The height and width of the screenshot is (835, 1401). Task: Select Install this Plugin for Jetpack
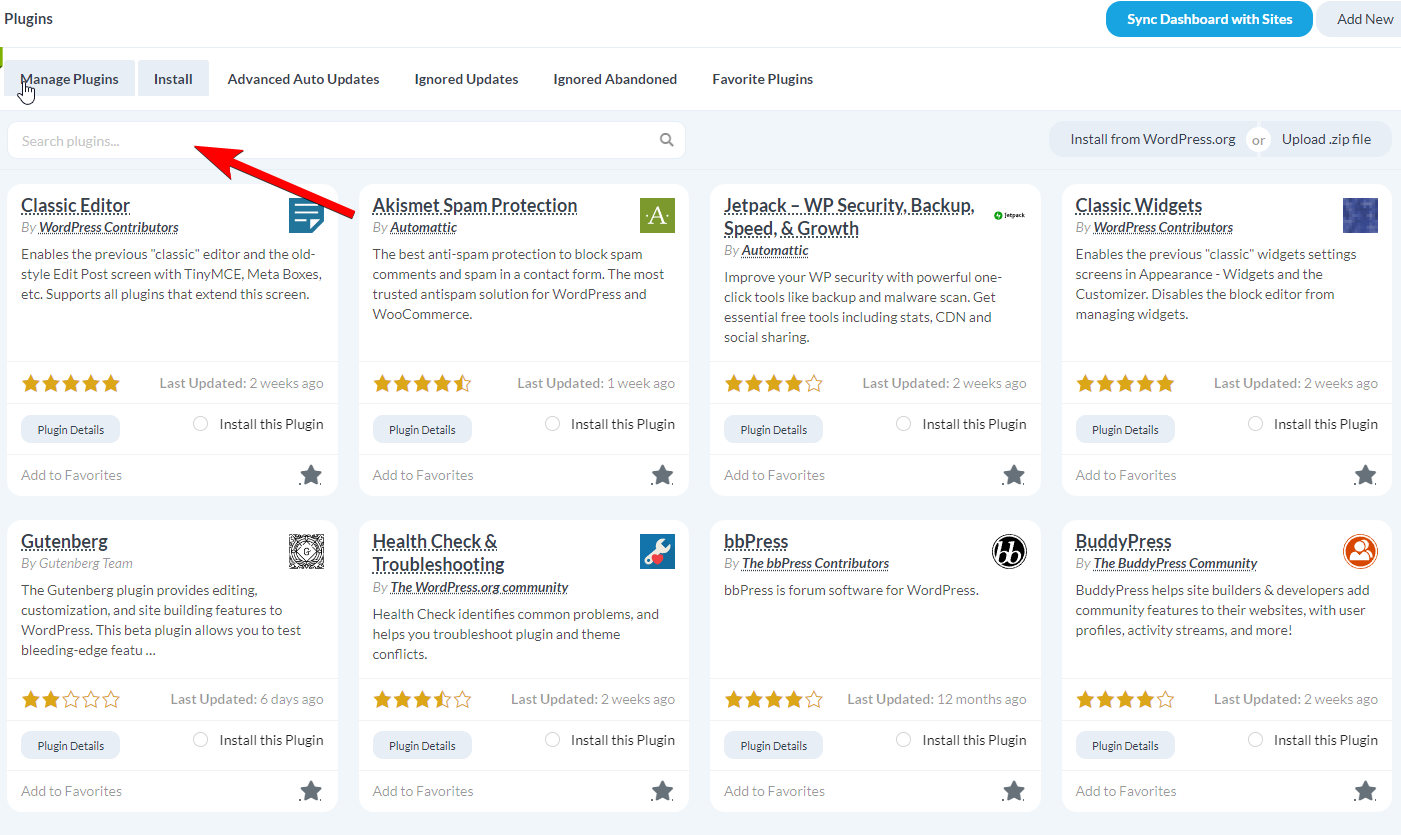pos(904,423)
